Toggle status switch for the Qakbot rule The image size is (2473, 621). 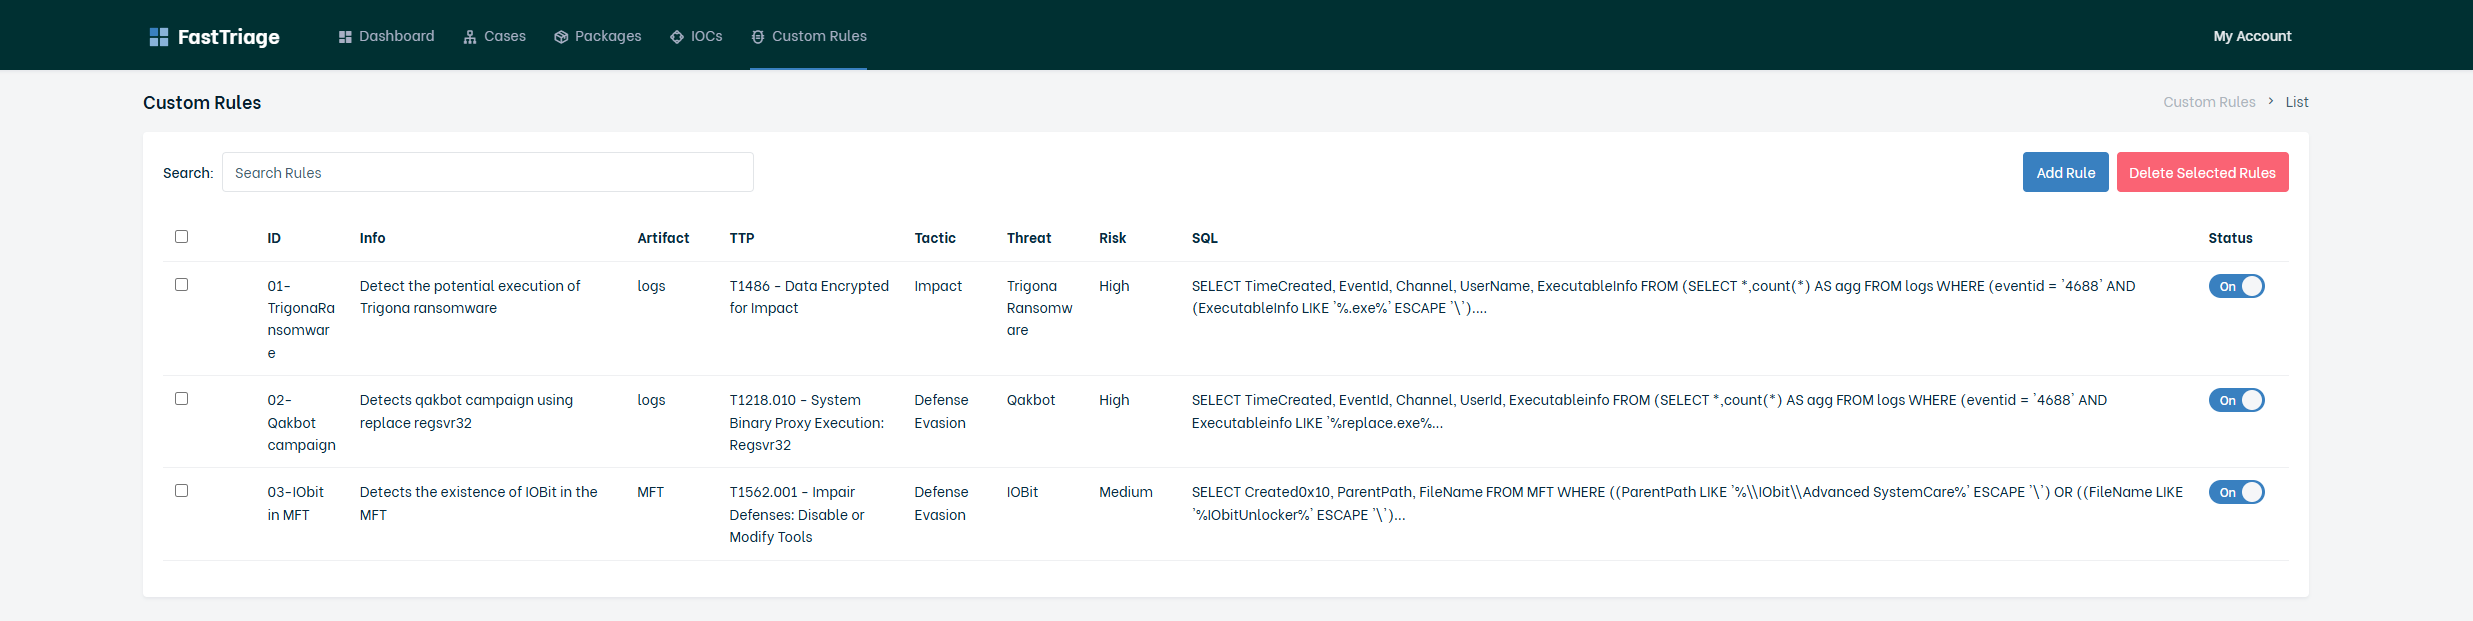tap(2236, 400)
